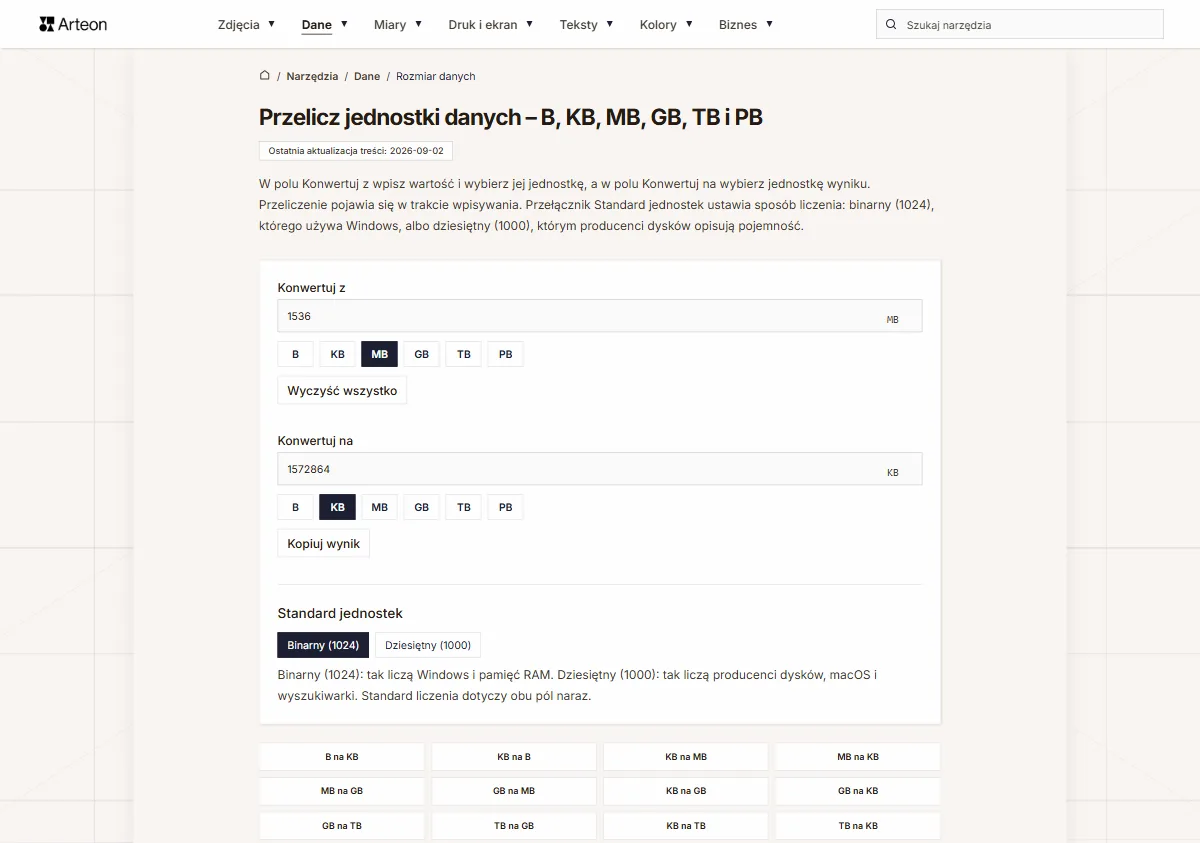Expand the Dane menu arrow
Screen dimensions: 1200x843
point(344,24)
